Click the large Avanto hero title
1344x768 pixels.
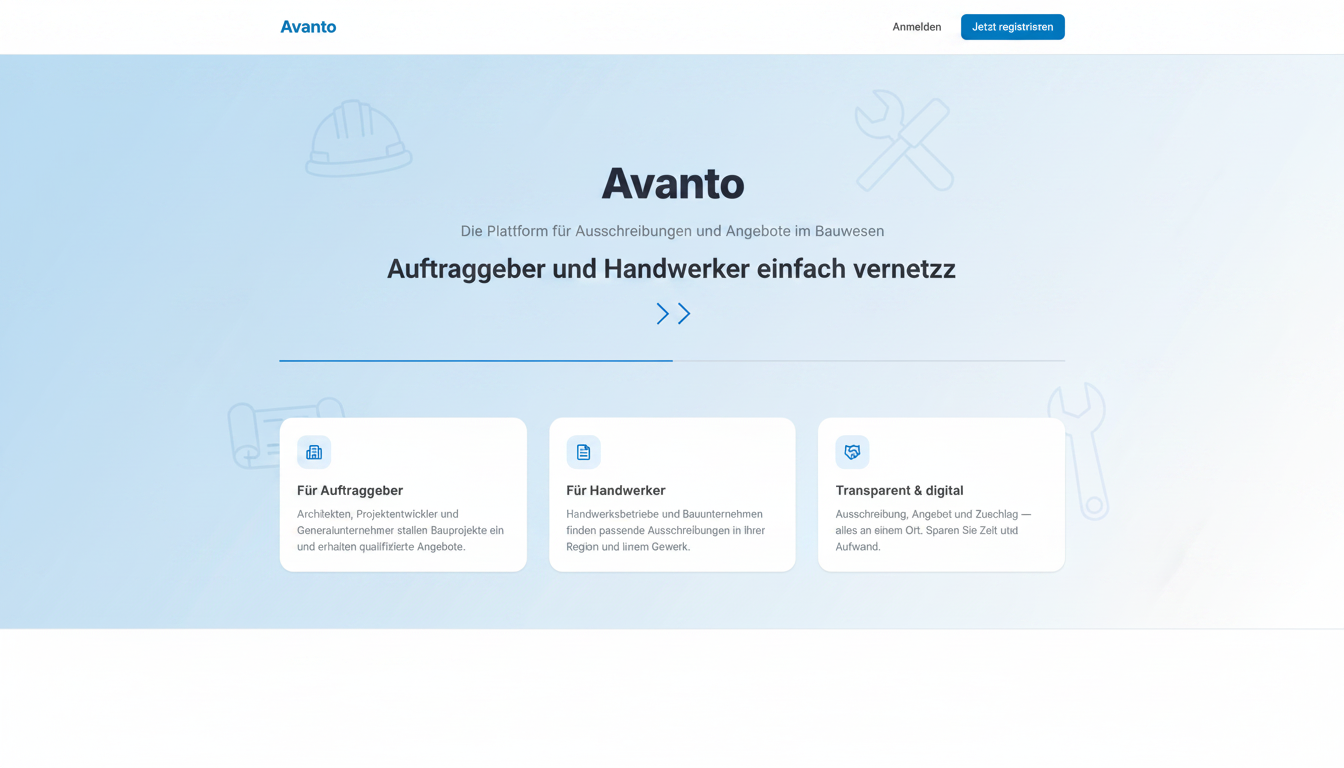pyautogui.click(x=673, y=183)
